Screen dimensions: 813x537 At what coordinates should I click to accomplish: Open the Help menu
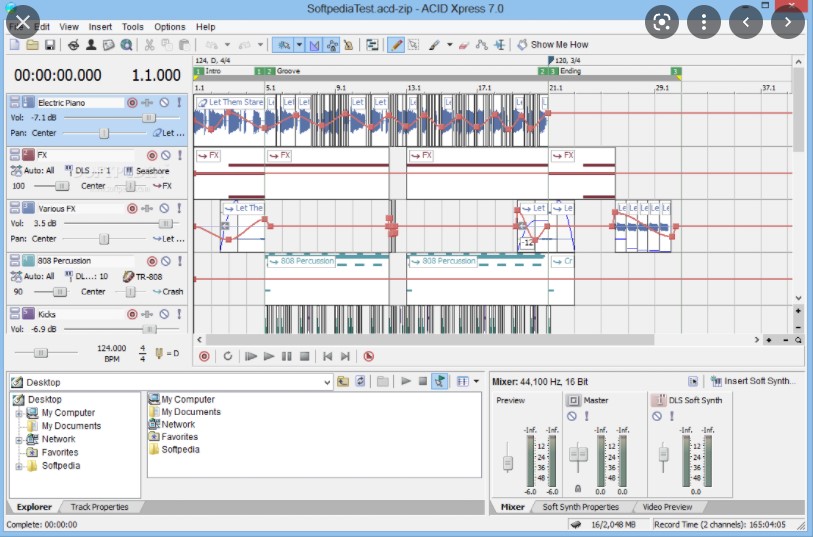[205, 26]
